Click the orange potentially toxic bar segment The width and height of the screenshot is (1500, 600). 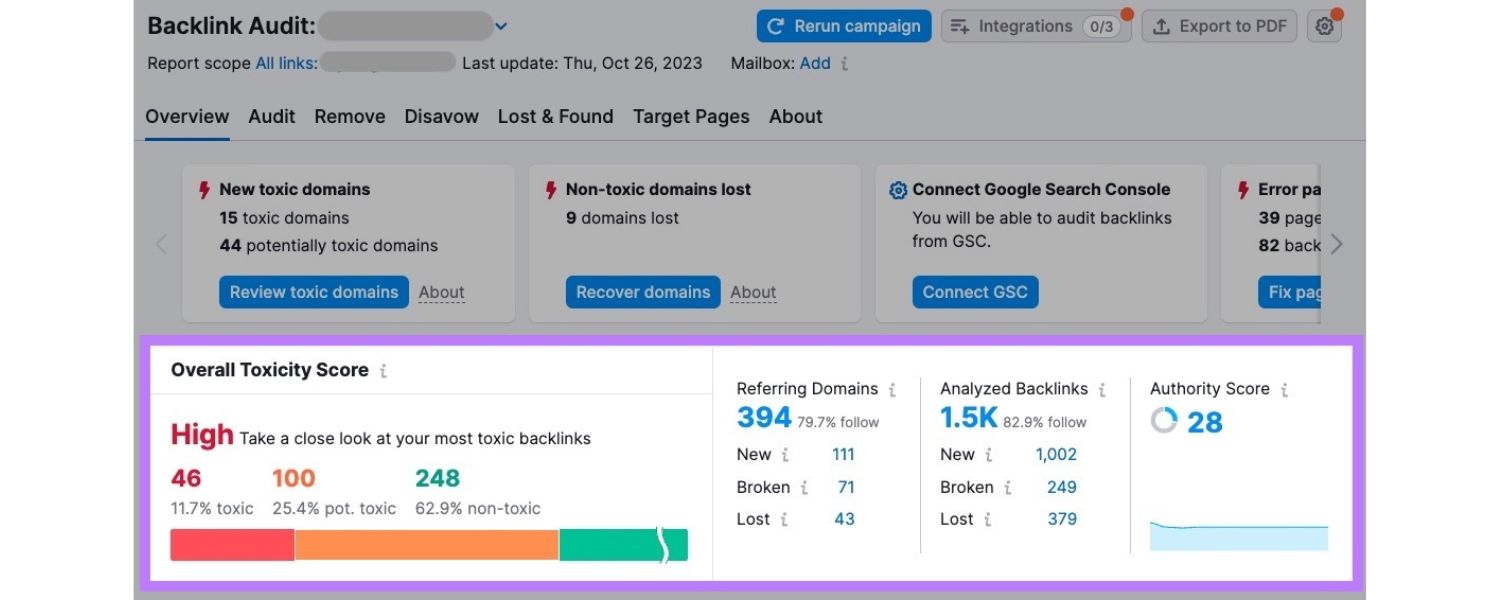tap(426, 545)
